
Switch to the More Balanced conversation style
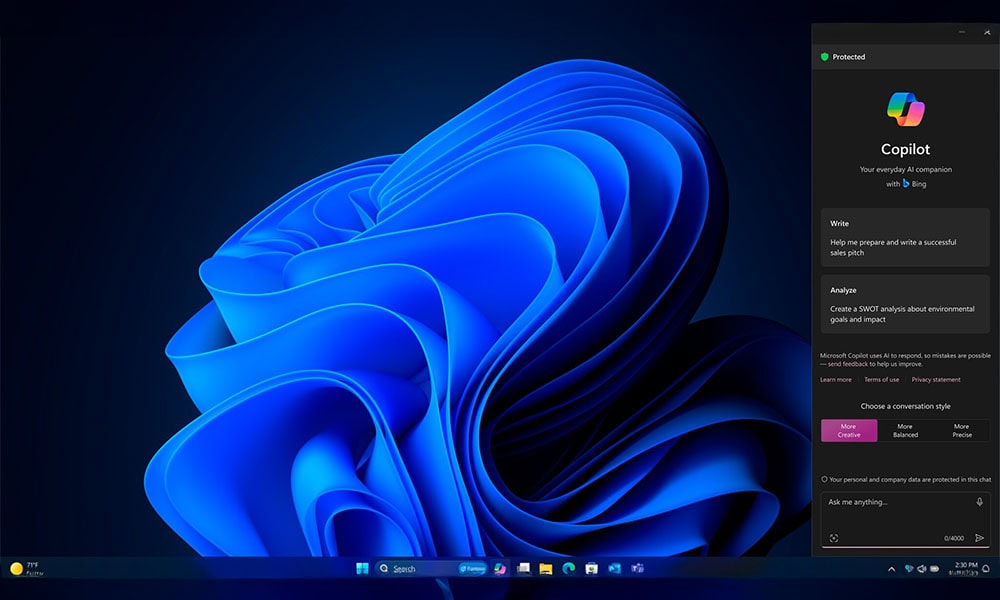pyautogui.click(x=906, y=432)
